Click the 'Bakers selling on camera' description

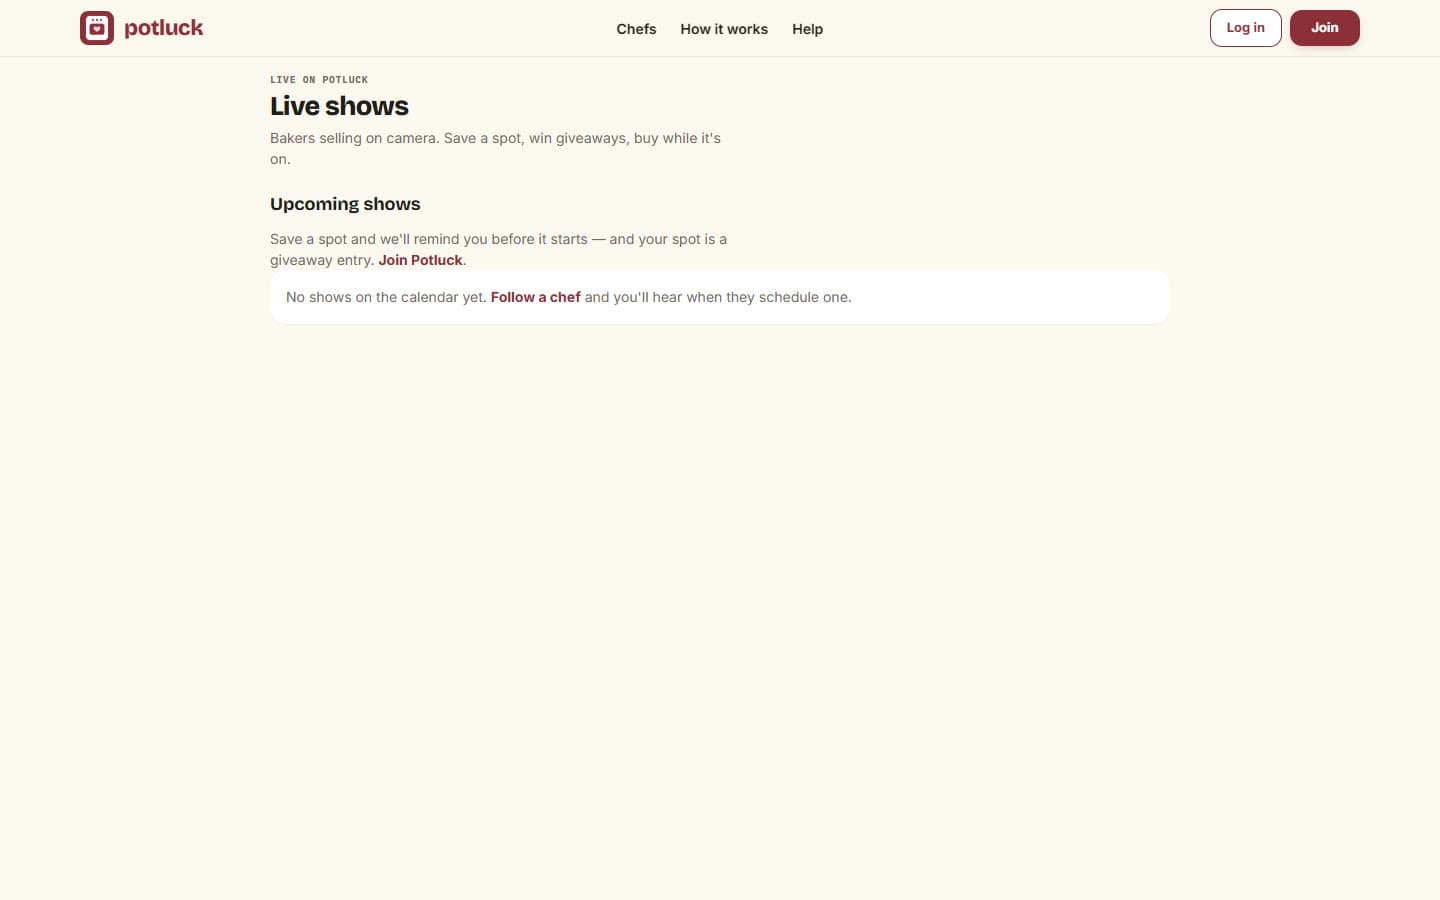496,148
